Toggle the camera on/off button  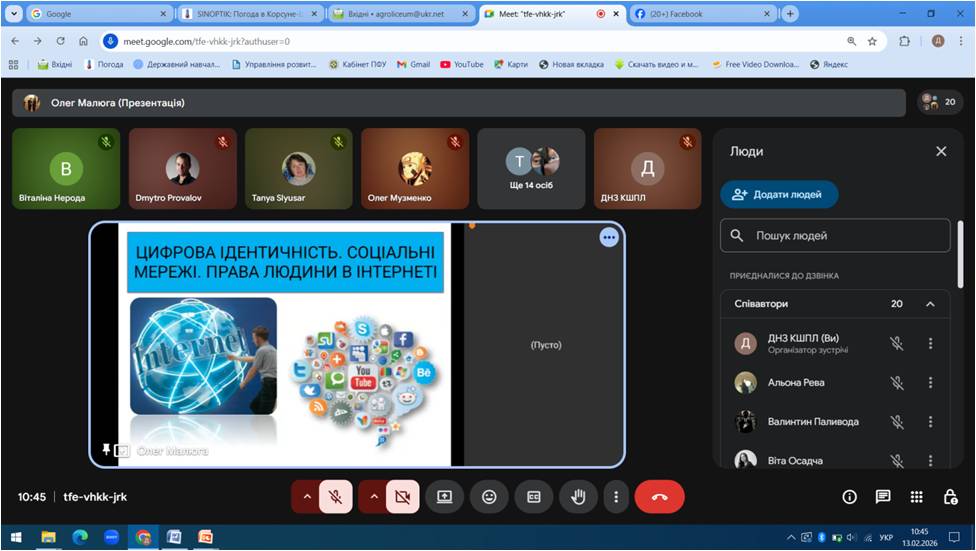click(403, 497)
